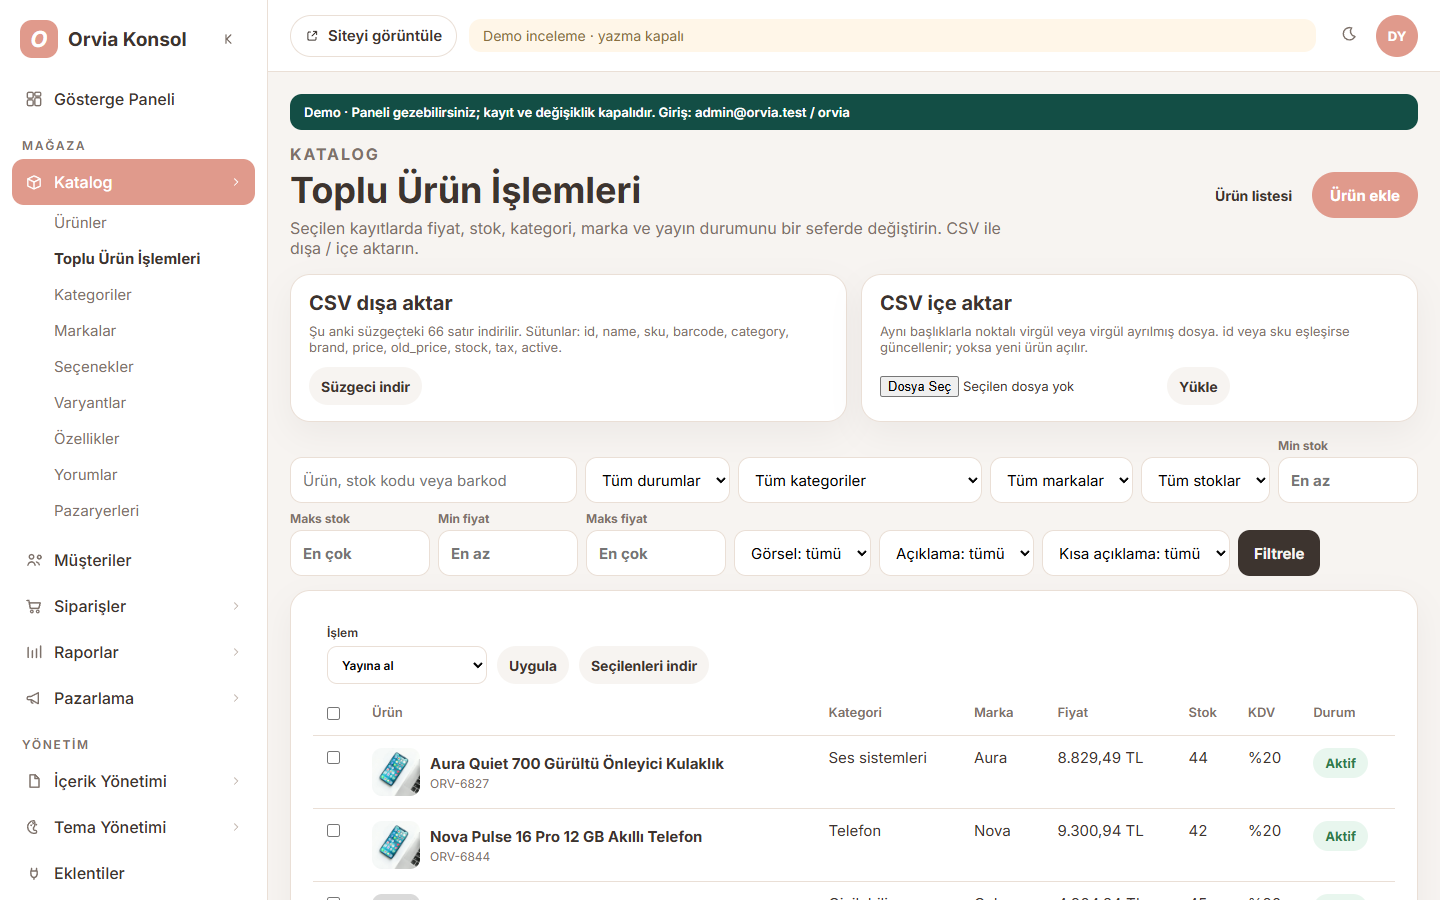Open Pazaryerleri in the sidebar
The width and height of the screenshot is (1440, 900).
(x=96, y=510)
